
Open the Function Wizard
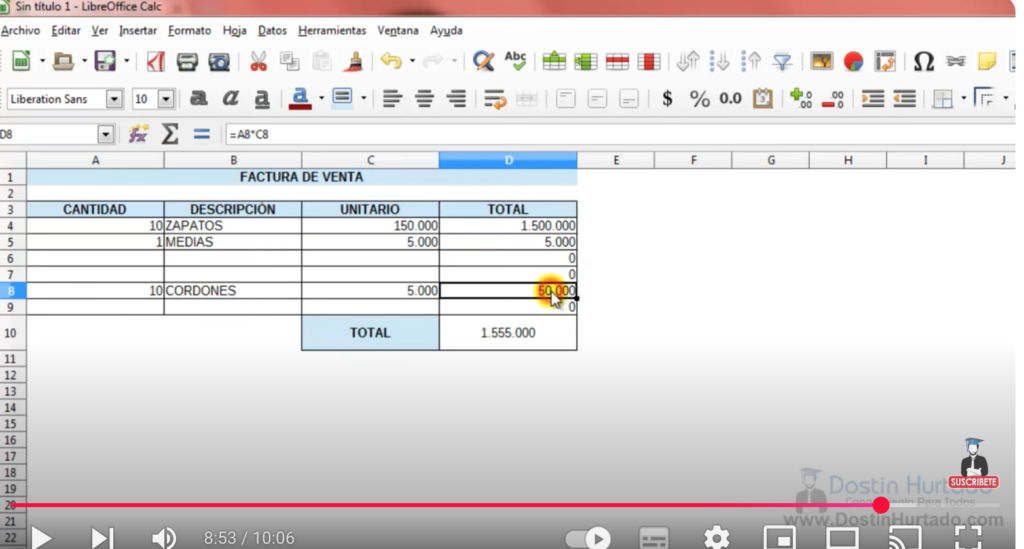(x=138, y=134)
